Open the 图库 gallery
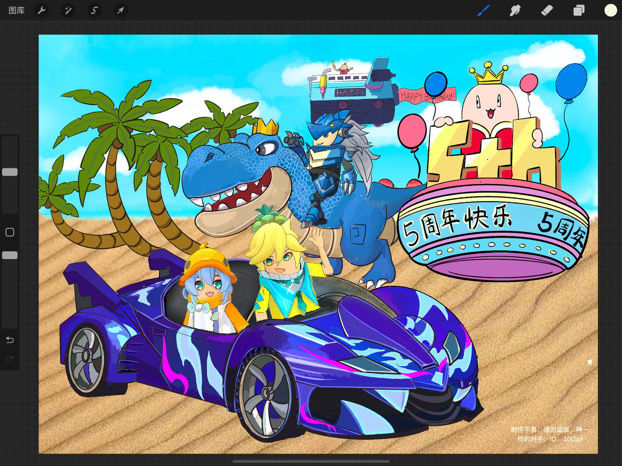 click(x=16, y=11)
